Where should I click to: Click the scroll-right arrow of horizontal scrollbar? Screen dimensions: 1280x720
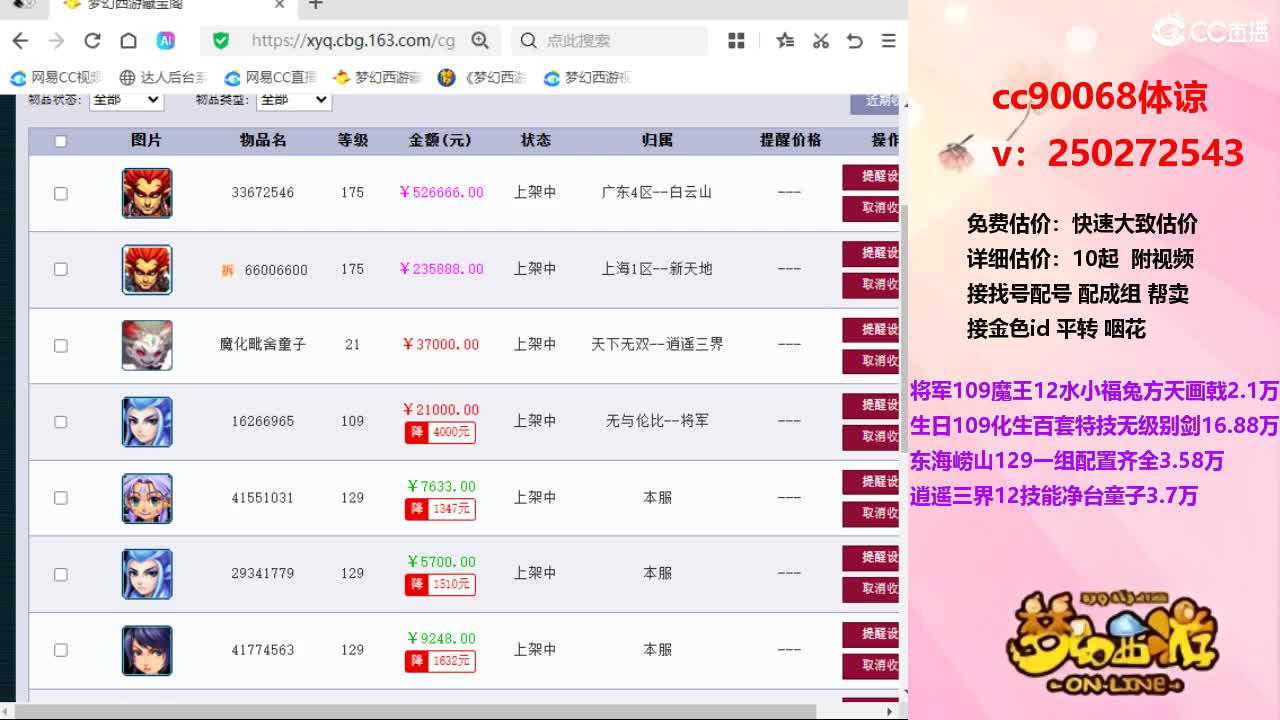pos(890,711)
